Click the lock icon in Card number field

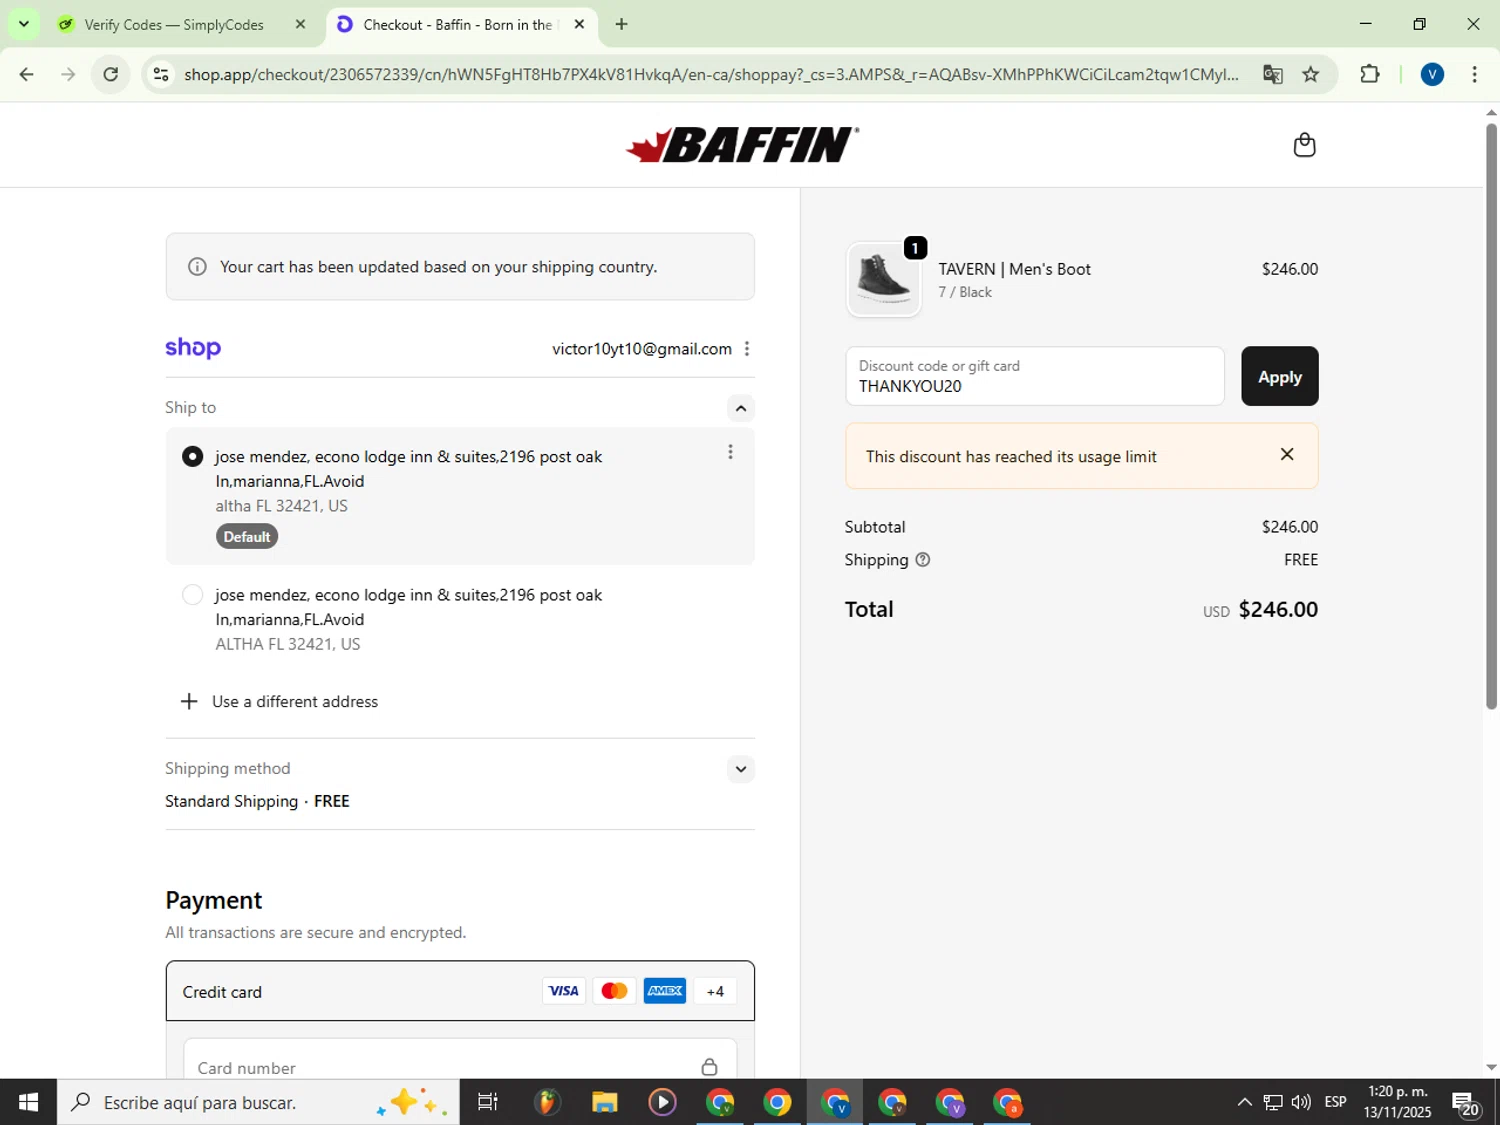(x=709, y=1067)
